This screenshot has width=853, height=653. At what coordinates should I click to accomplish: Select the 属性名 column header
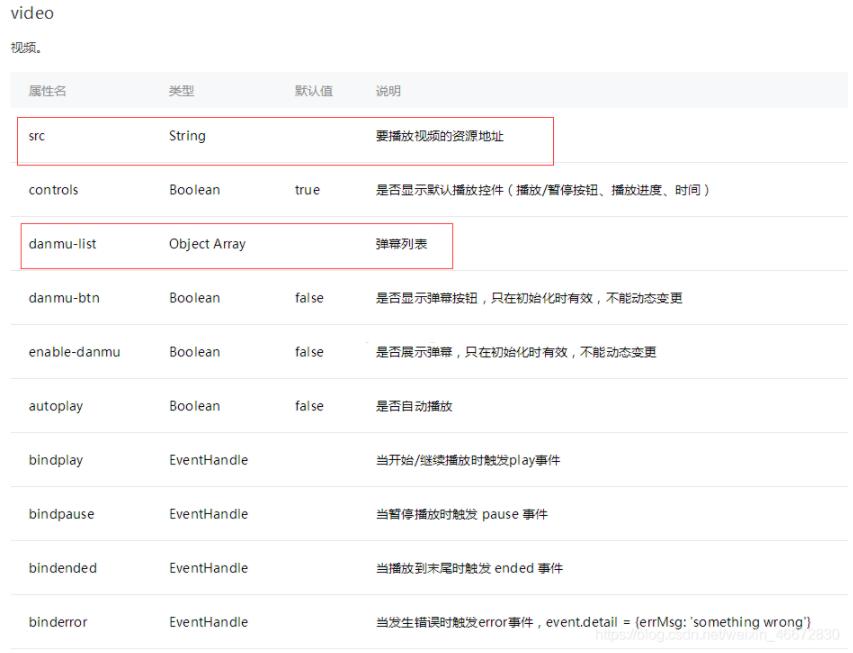coord(47,91)
